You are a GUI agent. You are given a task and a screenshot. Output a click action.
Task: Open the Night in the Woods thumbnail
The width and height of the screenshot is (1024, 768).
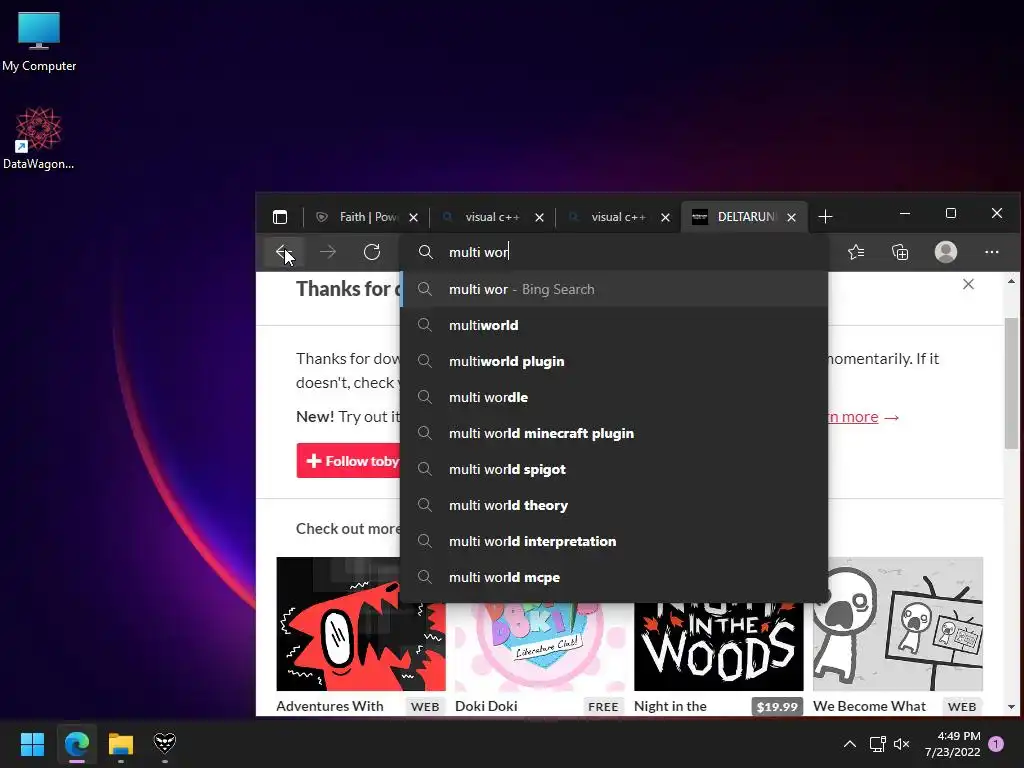[x=718, y=645]
